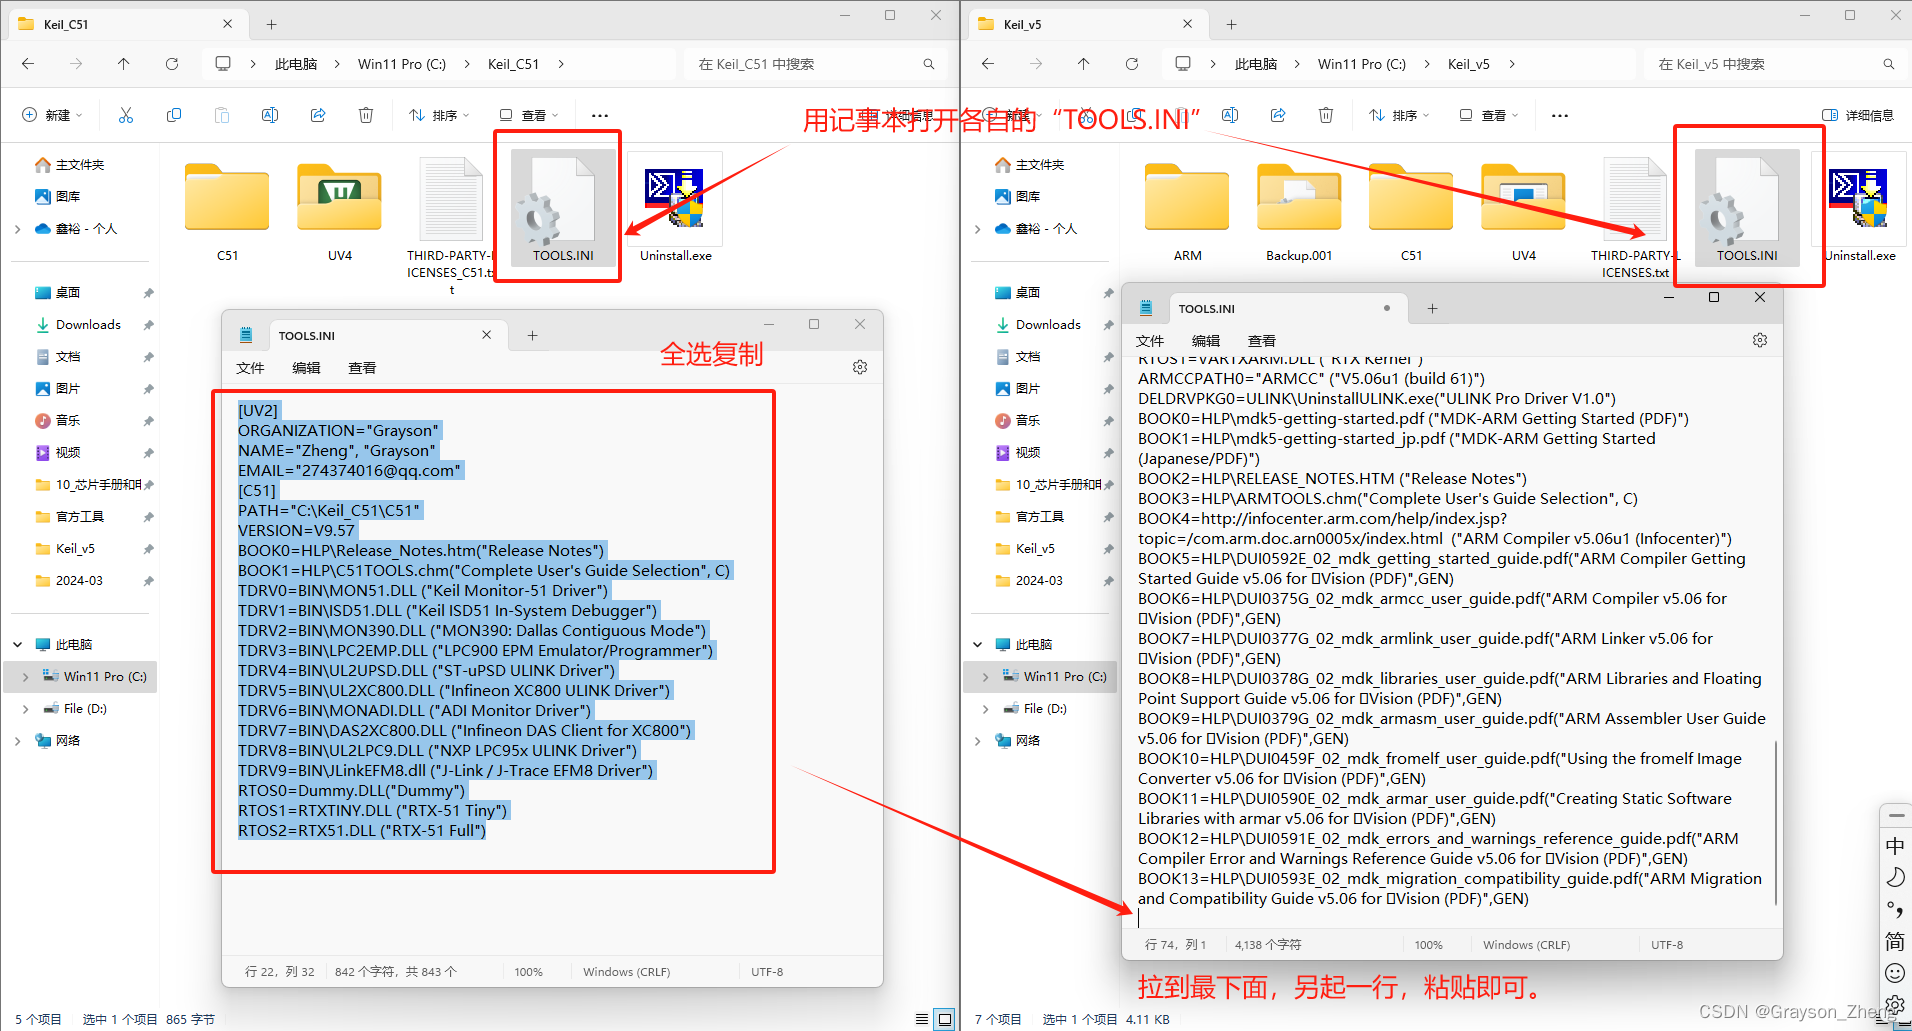Open more options ellipsis in Keil_C51 toolbar

click(x=600, y=116)
